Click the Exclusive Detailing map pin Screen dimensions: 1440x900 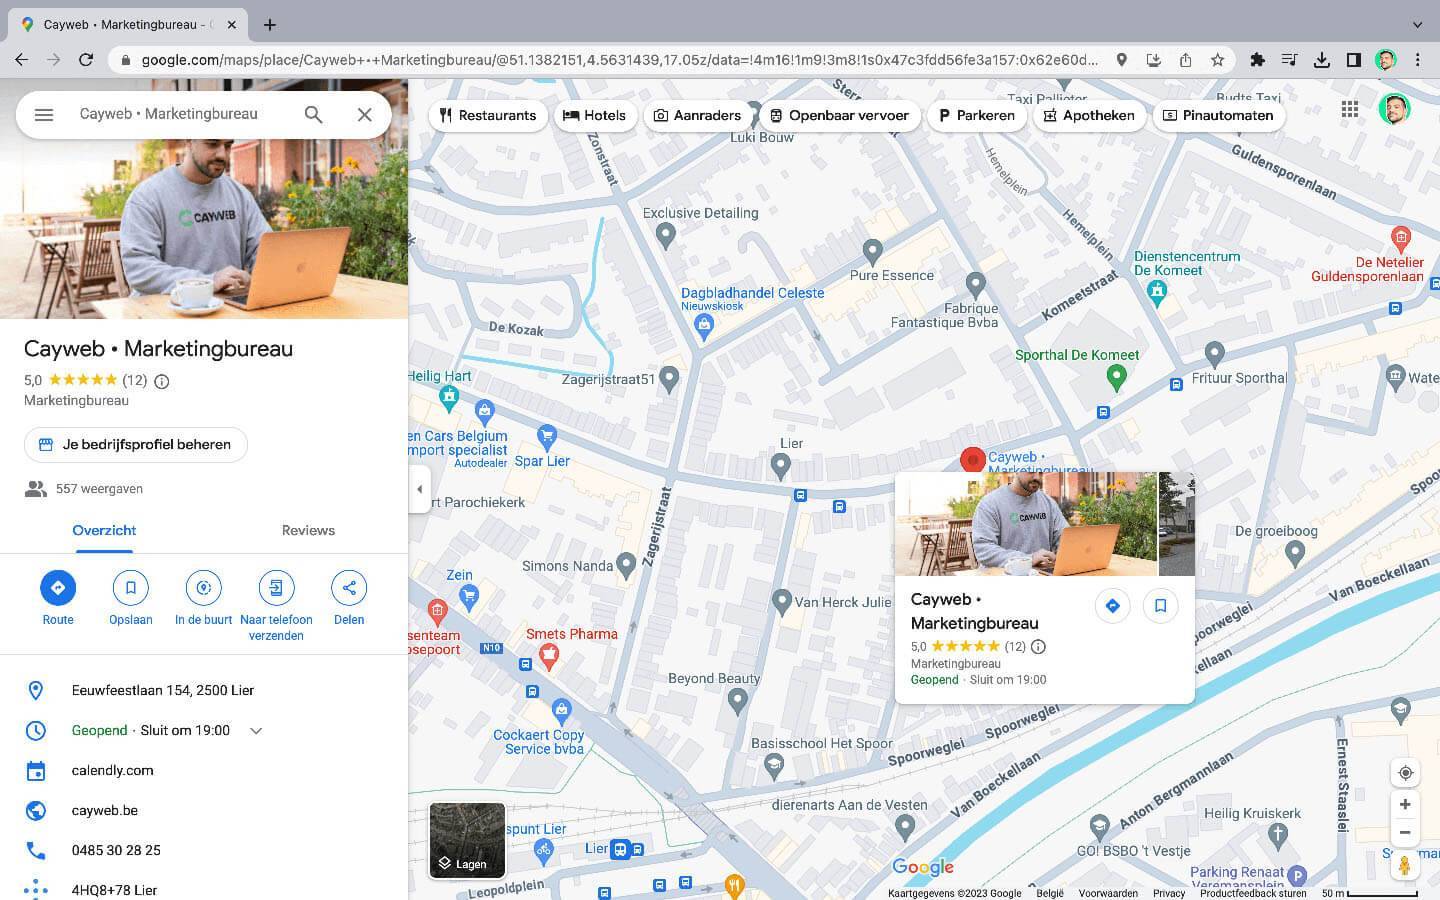point(666,235)
